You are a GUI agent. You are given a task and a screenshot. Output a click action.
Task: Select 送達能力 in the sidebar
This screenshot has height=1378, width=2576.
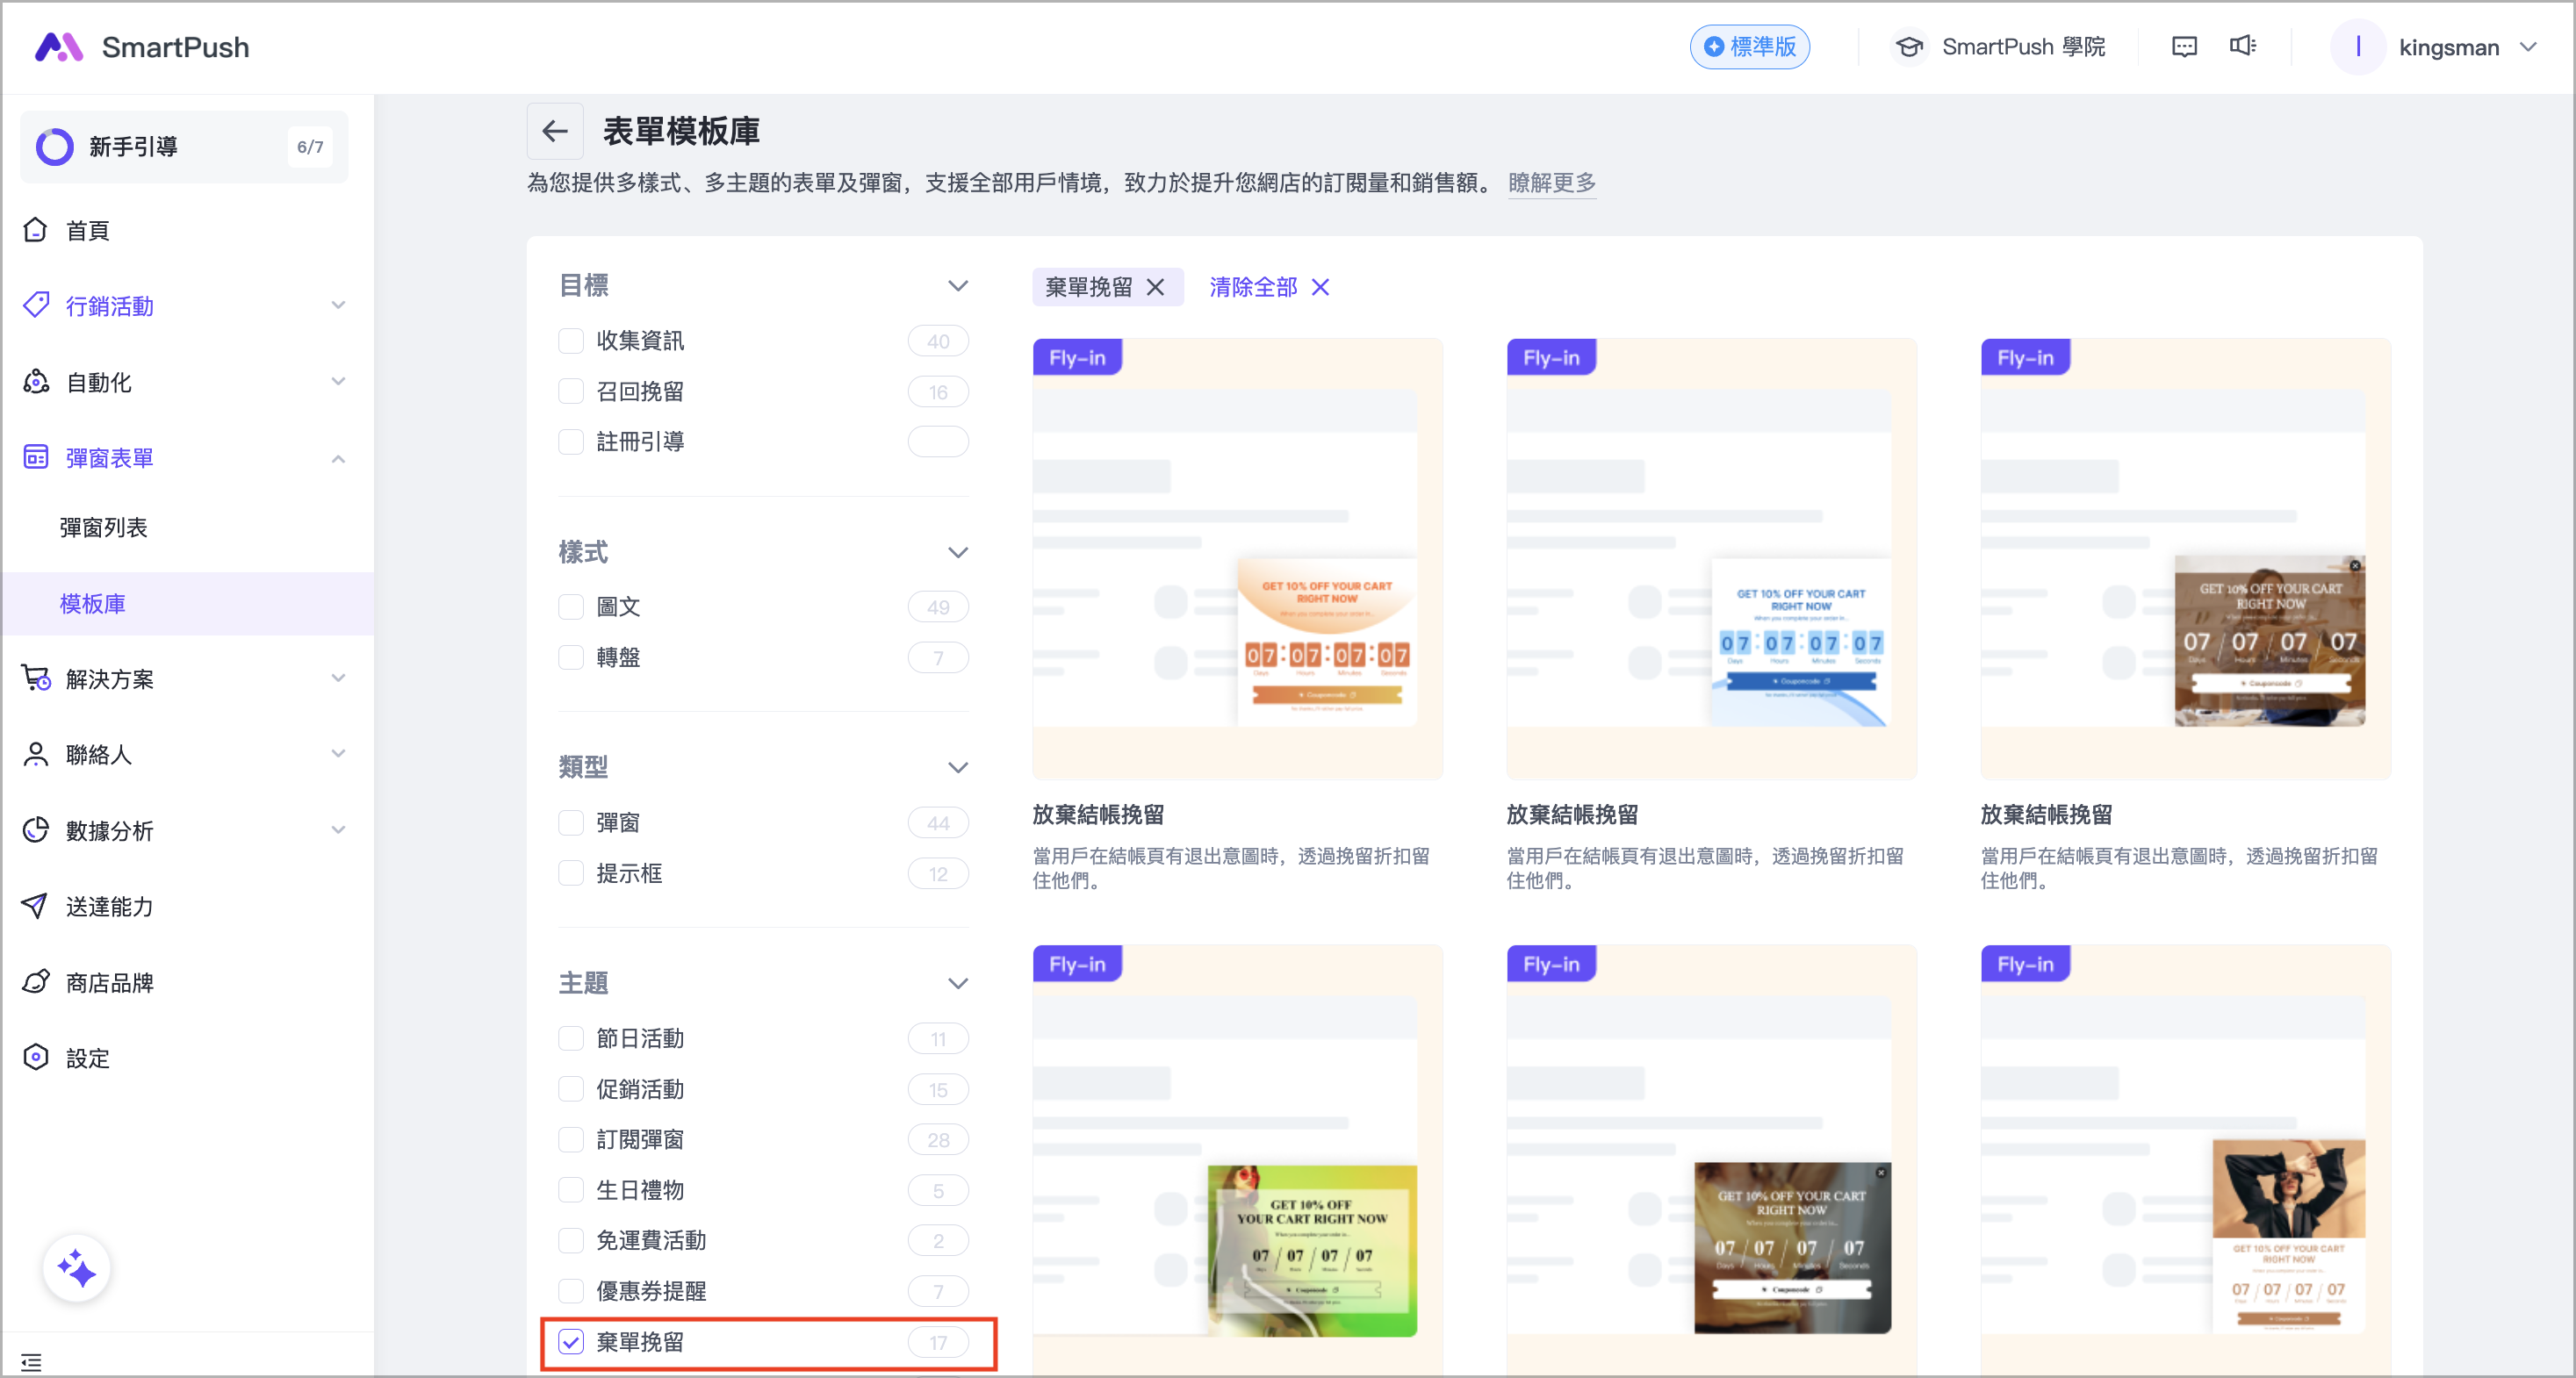[110, 906]
